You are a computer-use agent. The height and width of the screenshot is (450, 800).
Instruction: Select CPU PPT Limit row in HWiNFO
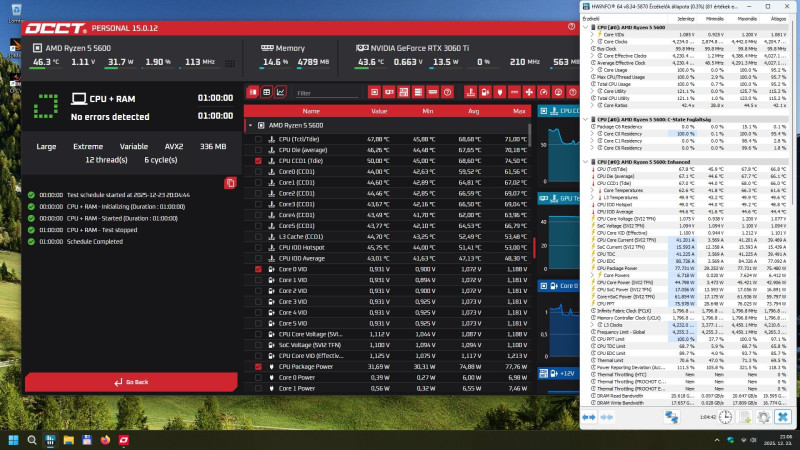(x=687, y=339)
